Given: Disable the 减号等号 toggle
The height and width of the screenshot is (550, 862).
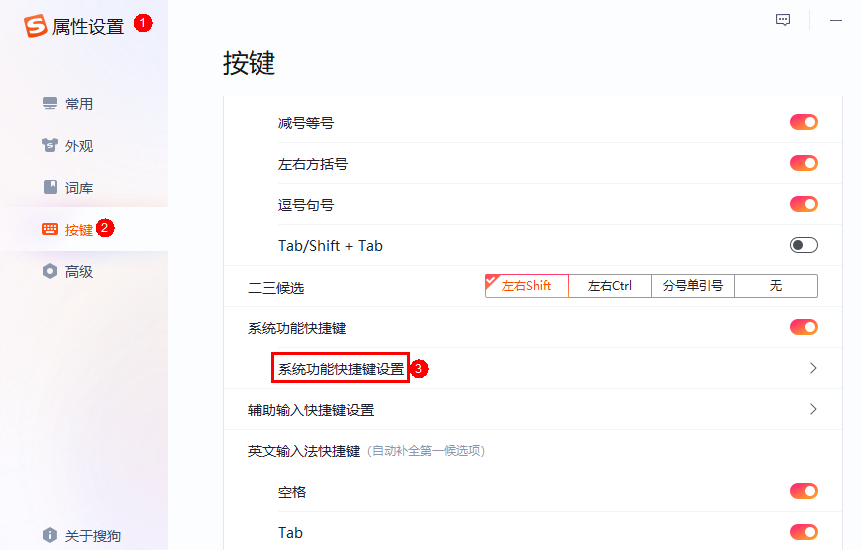Looking at the screenshot, I should [x=803, y=122].
